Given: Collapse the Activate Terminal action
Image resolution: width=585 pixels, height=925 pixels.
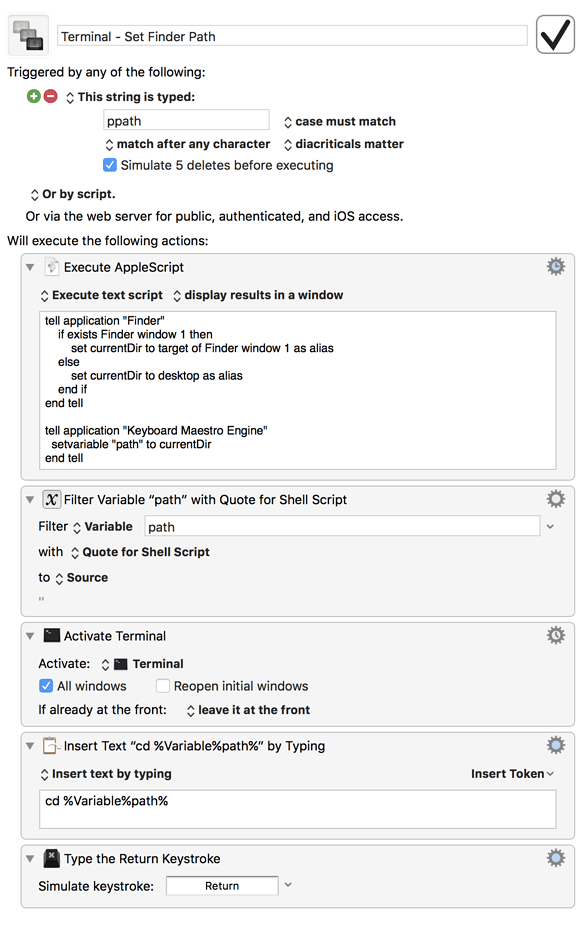Looking at the screenshot, I should coord(30,636).
